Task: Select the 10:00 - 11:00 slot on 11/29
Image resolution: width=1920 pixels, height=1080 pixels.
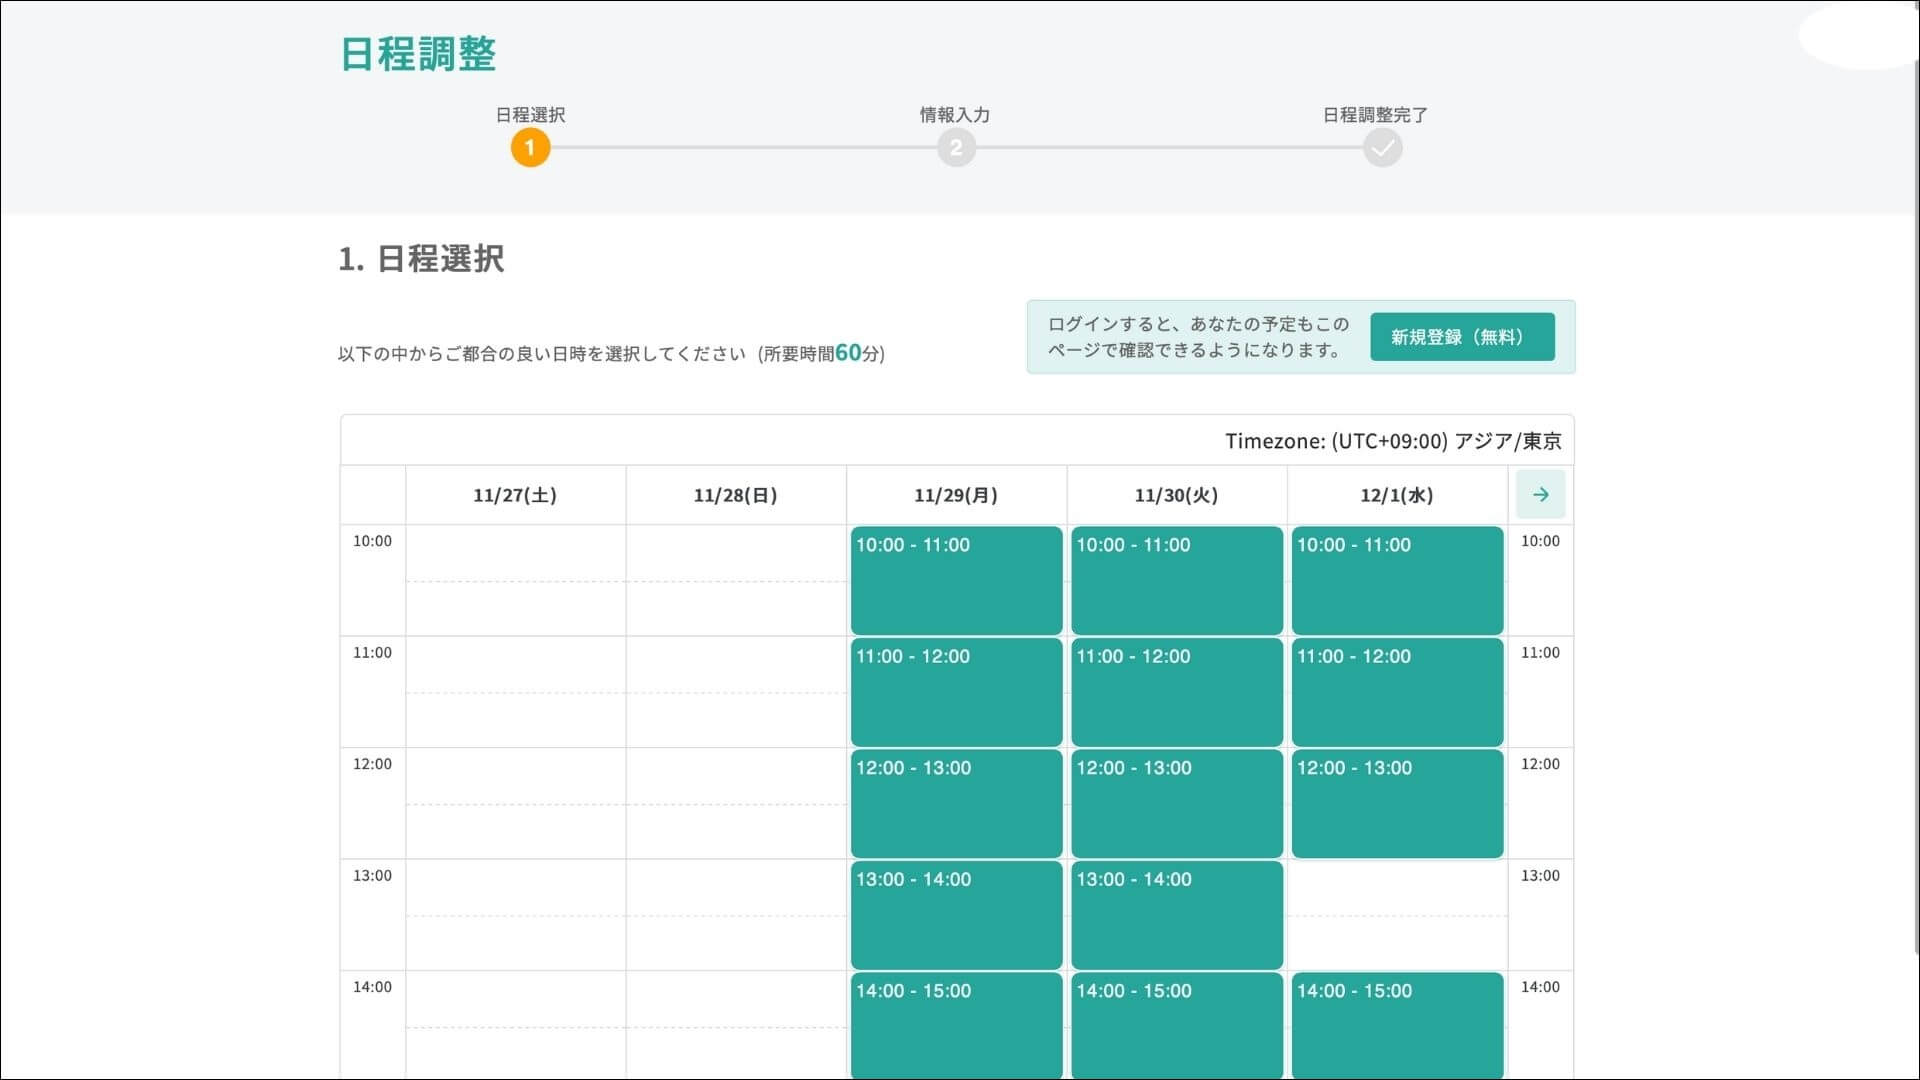Action: [x=956, y=580]
